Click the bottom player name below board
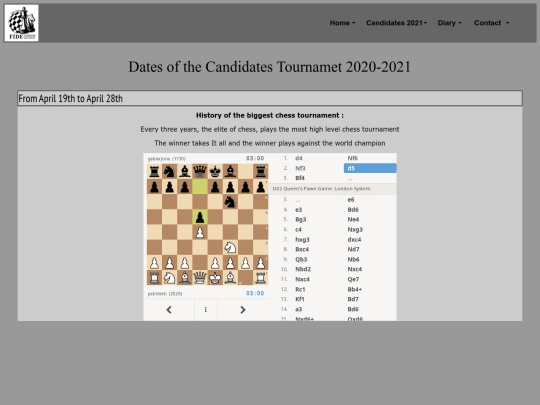This screenshot has height=405, width=540. click(x=165, y=294)
